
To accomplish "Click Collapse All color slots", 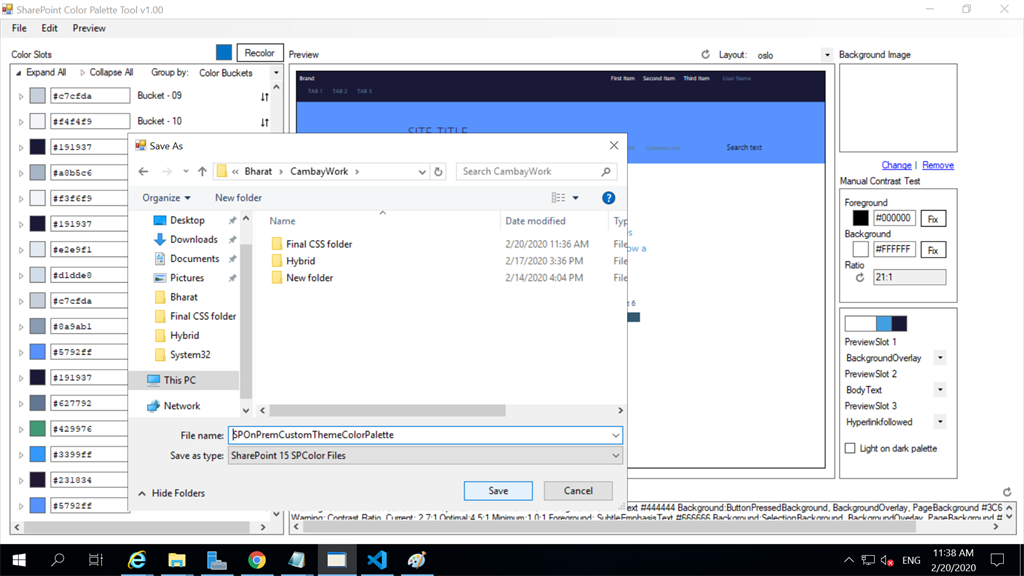I will [106, 72].
